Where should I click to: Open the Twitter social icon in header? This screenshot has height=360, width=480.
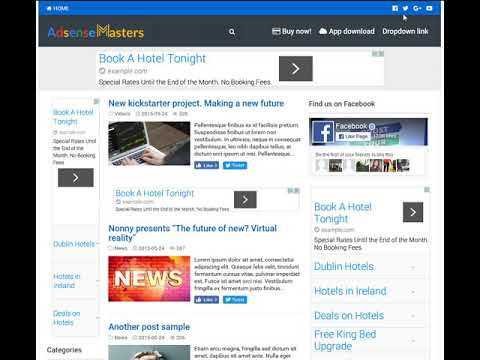coord(405,8)
